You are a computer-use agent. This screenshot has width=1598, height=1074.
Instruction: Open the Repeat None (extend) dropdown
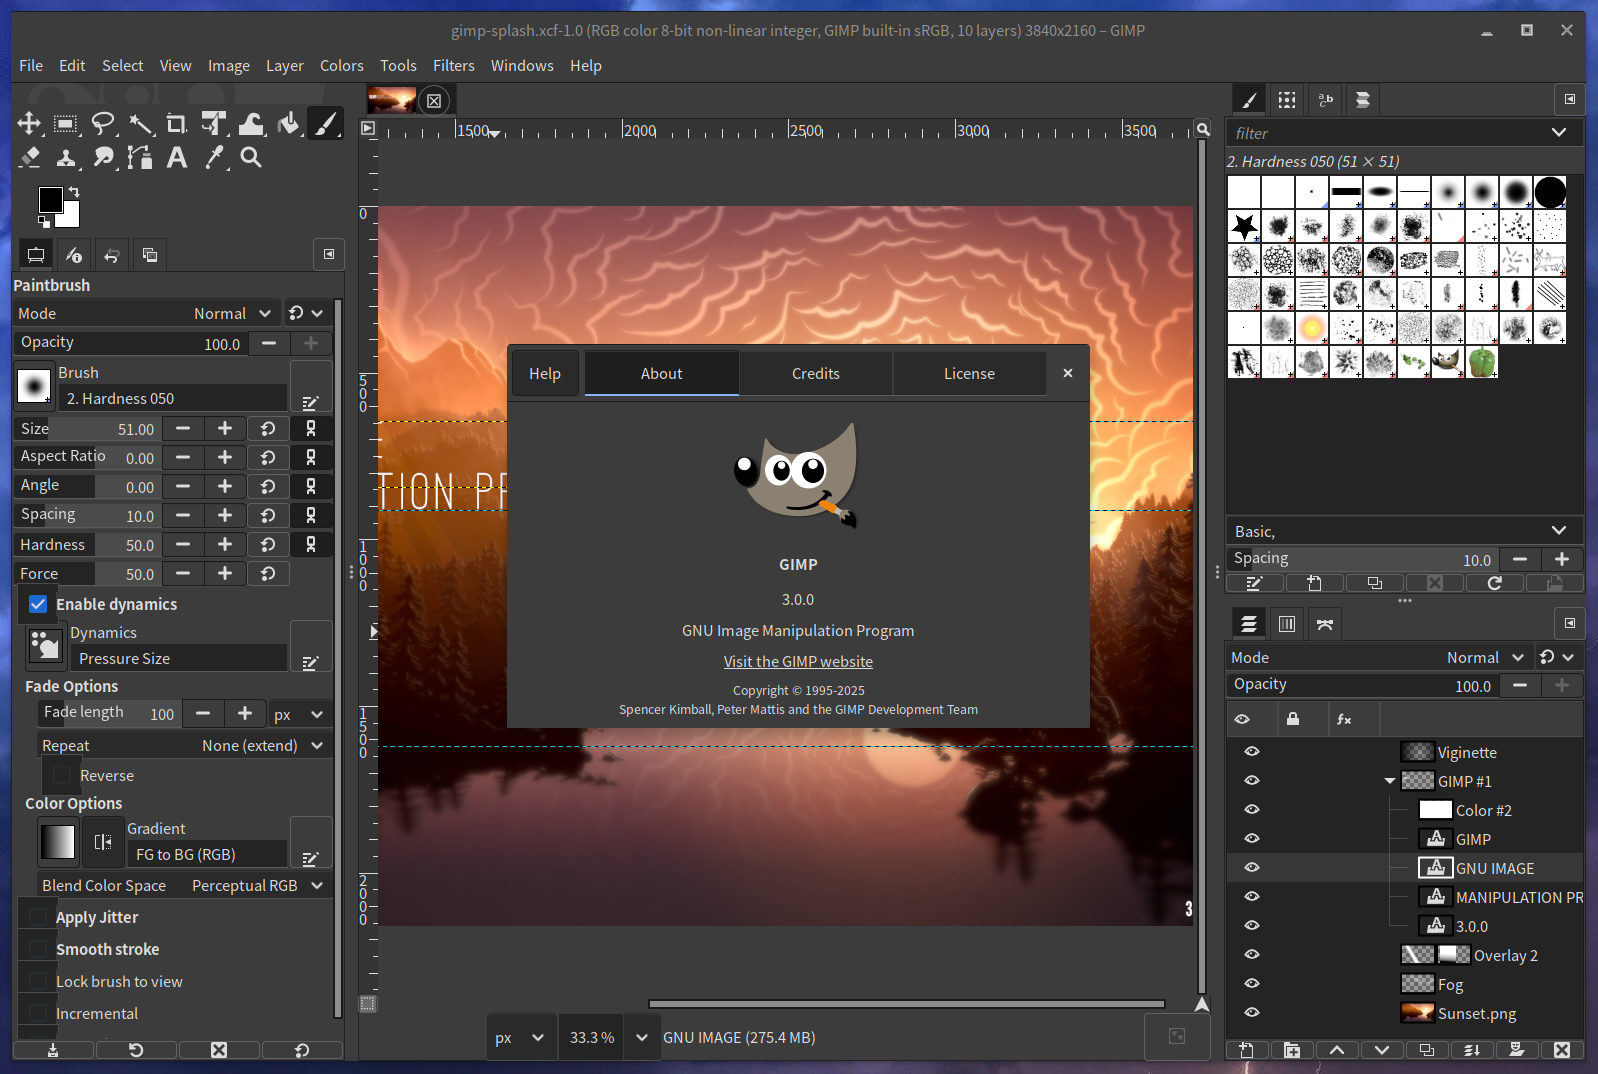[x=184, y=746]
